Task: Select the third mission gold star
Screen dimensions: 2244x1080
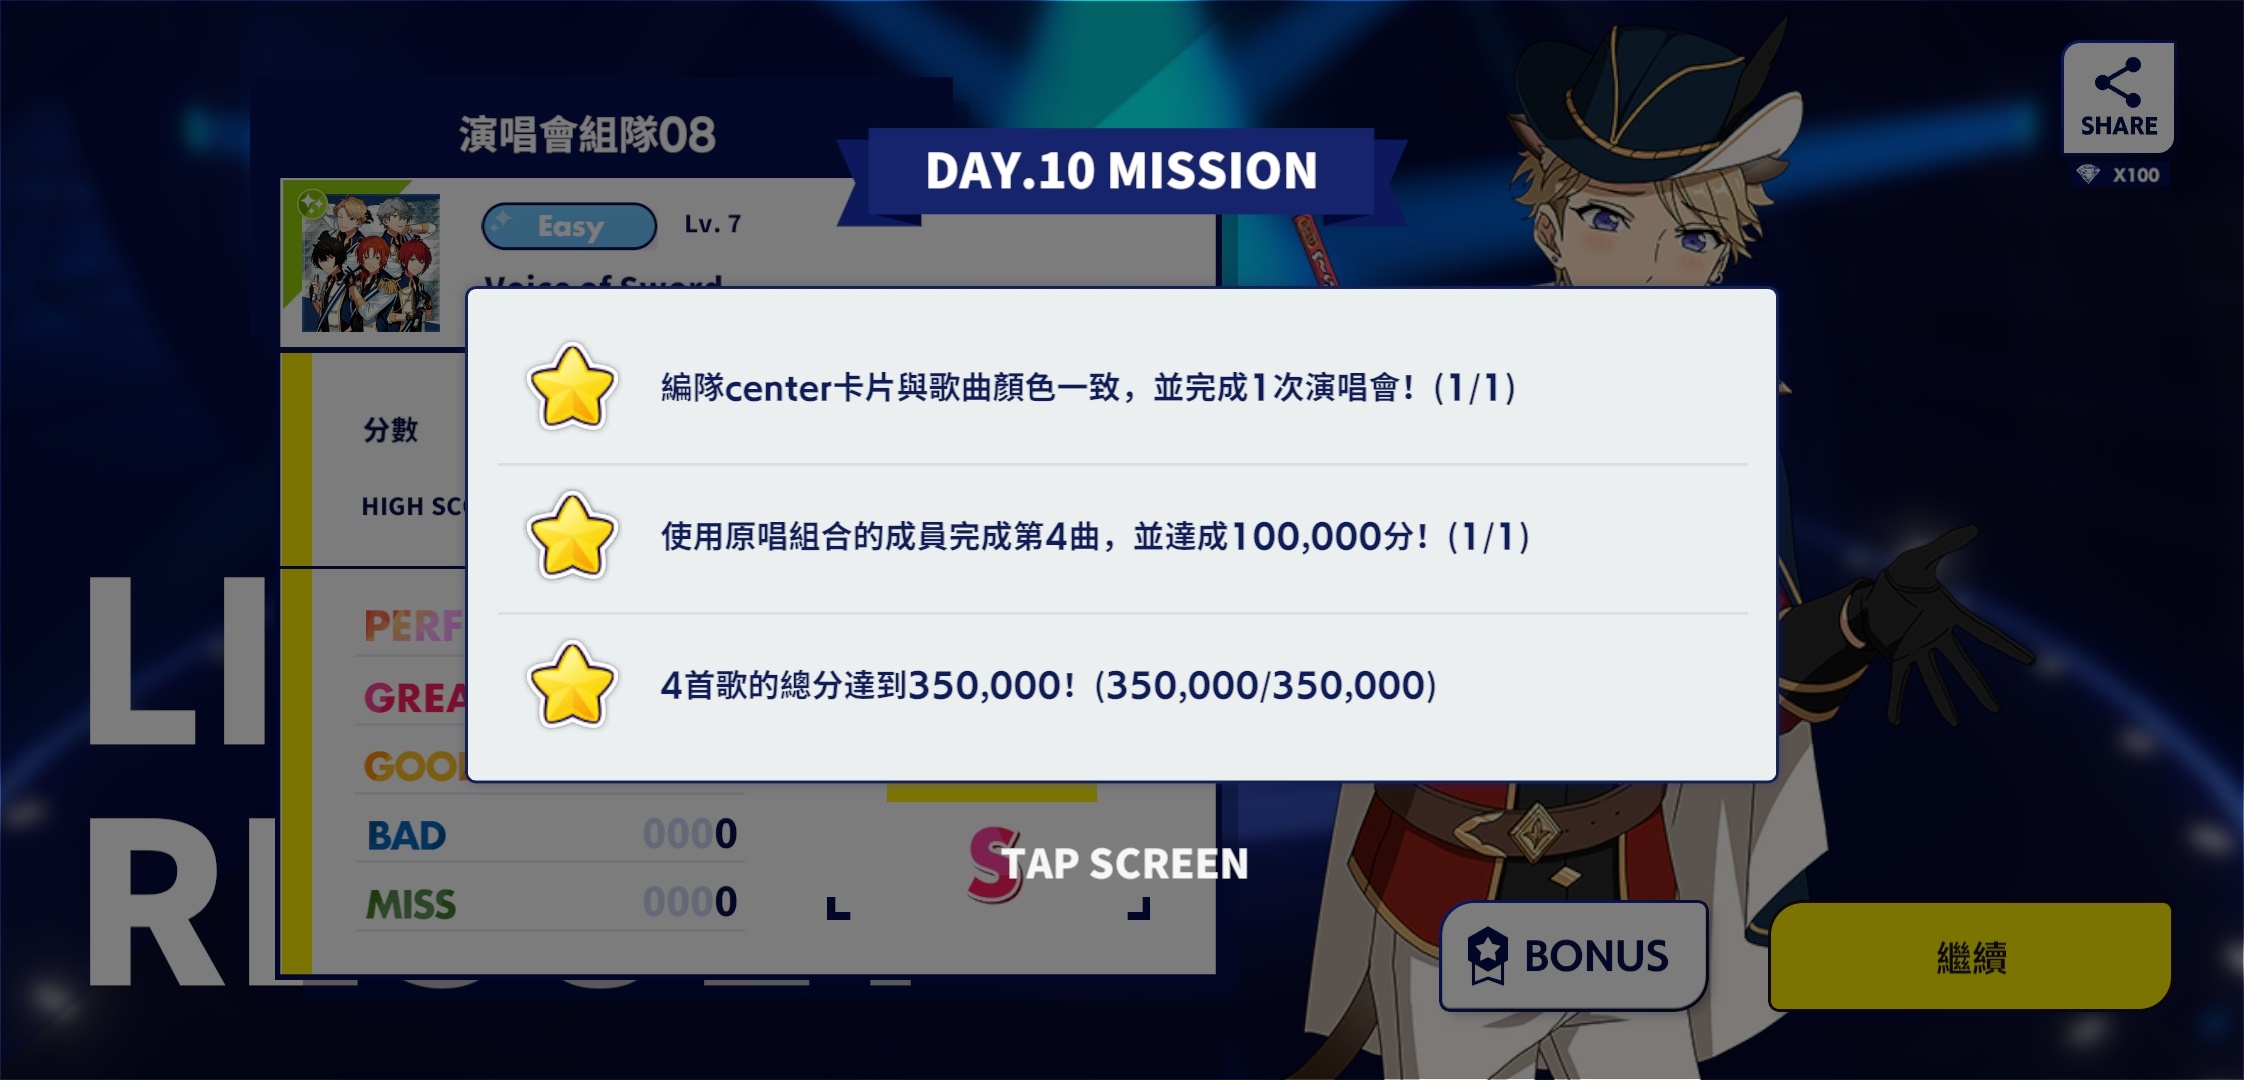Action: pos(572,685)
